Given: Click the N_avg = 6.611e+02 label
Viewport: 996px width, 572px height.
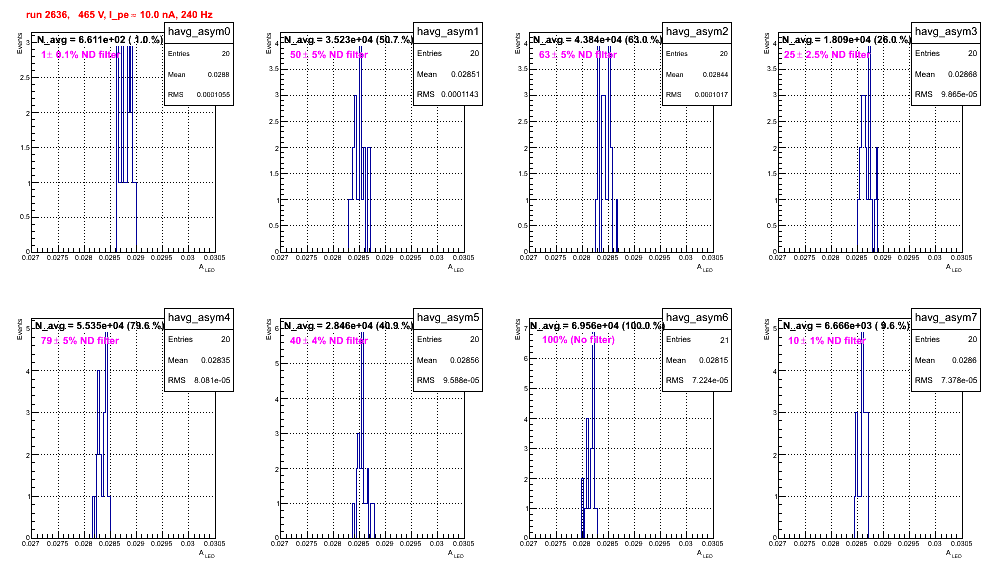Looking at the screenshot, I should pyautogui.click(x=99, y=39).
